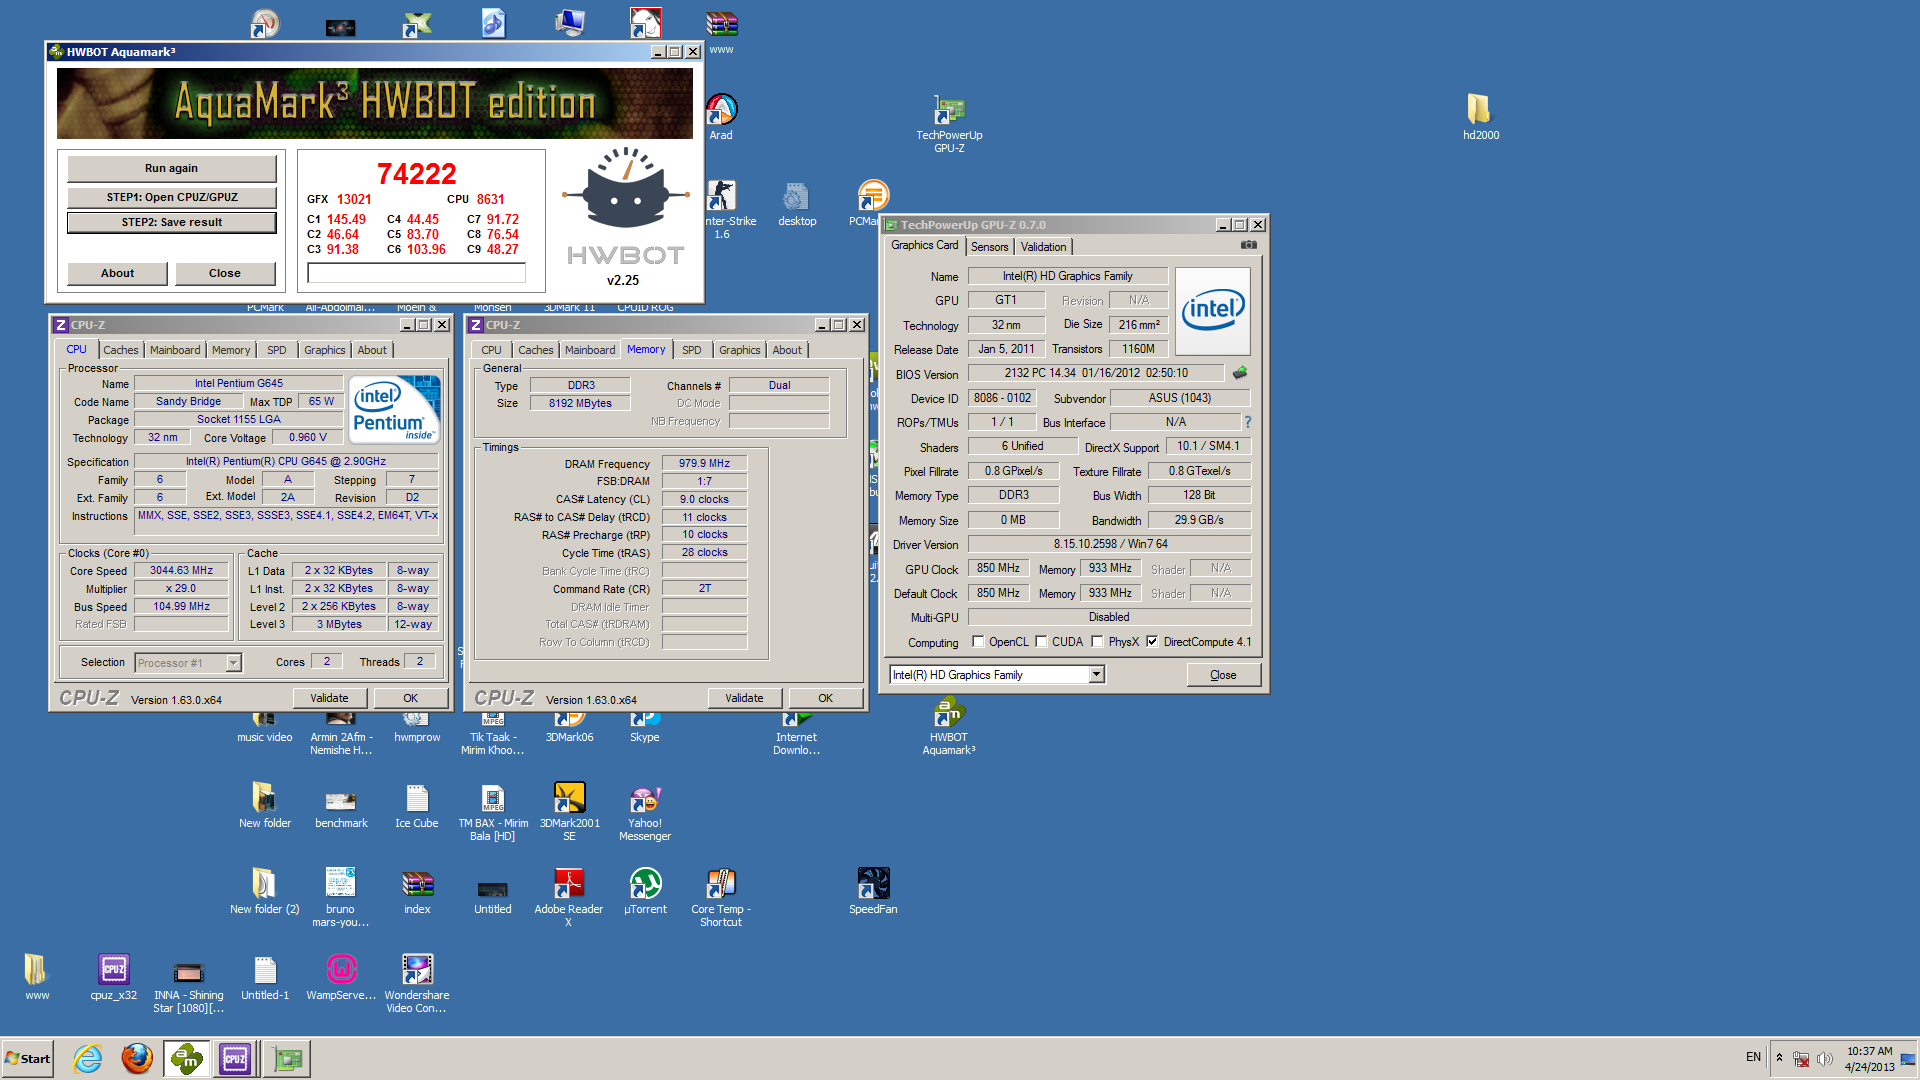Click Run again in Aquamark
Image resolution: width=1920 pixels, height=1080 pixels.
point(172,168)
